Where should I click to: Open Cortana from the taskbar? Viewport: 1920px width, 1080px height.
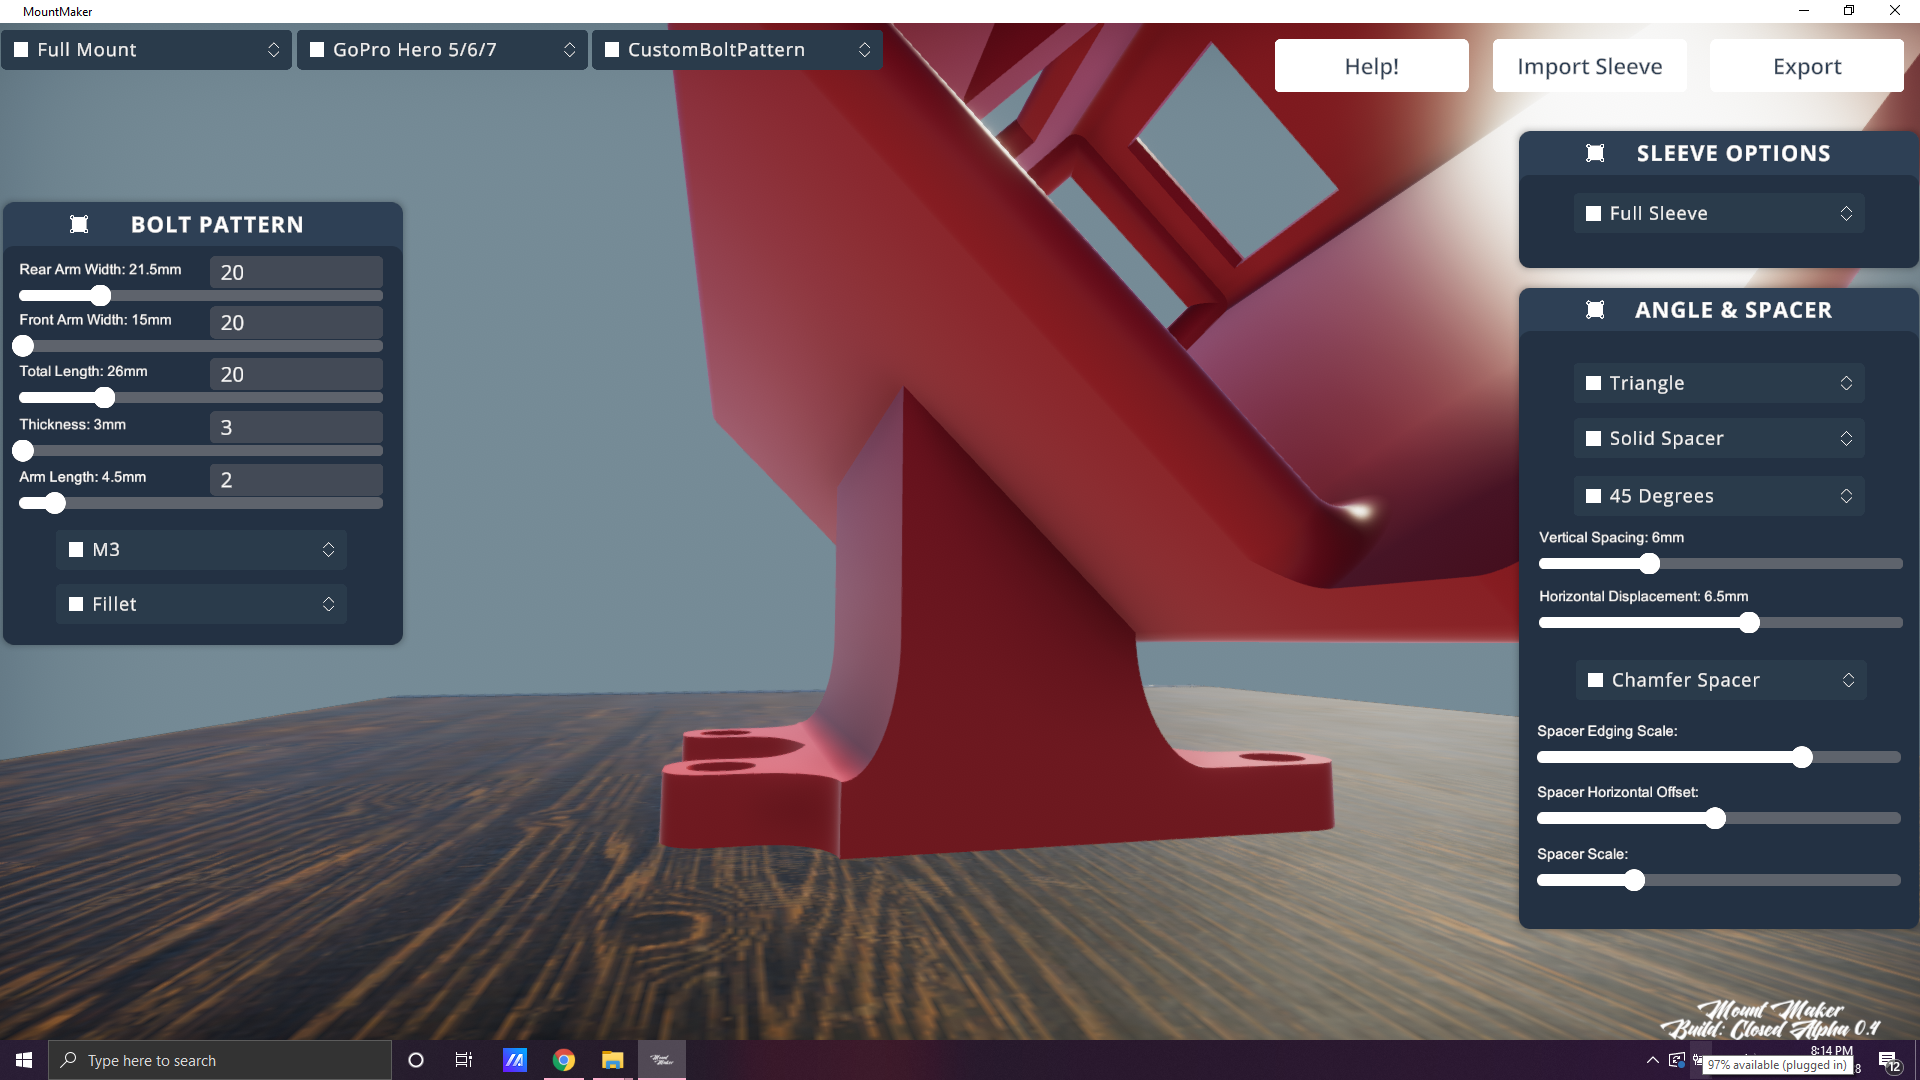coord(416,1060)
